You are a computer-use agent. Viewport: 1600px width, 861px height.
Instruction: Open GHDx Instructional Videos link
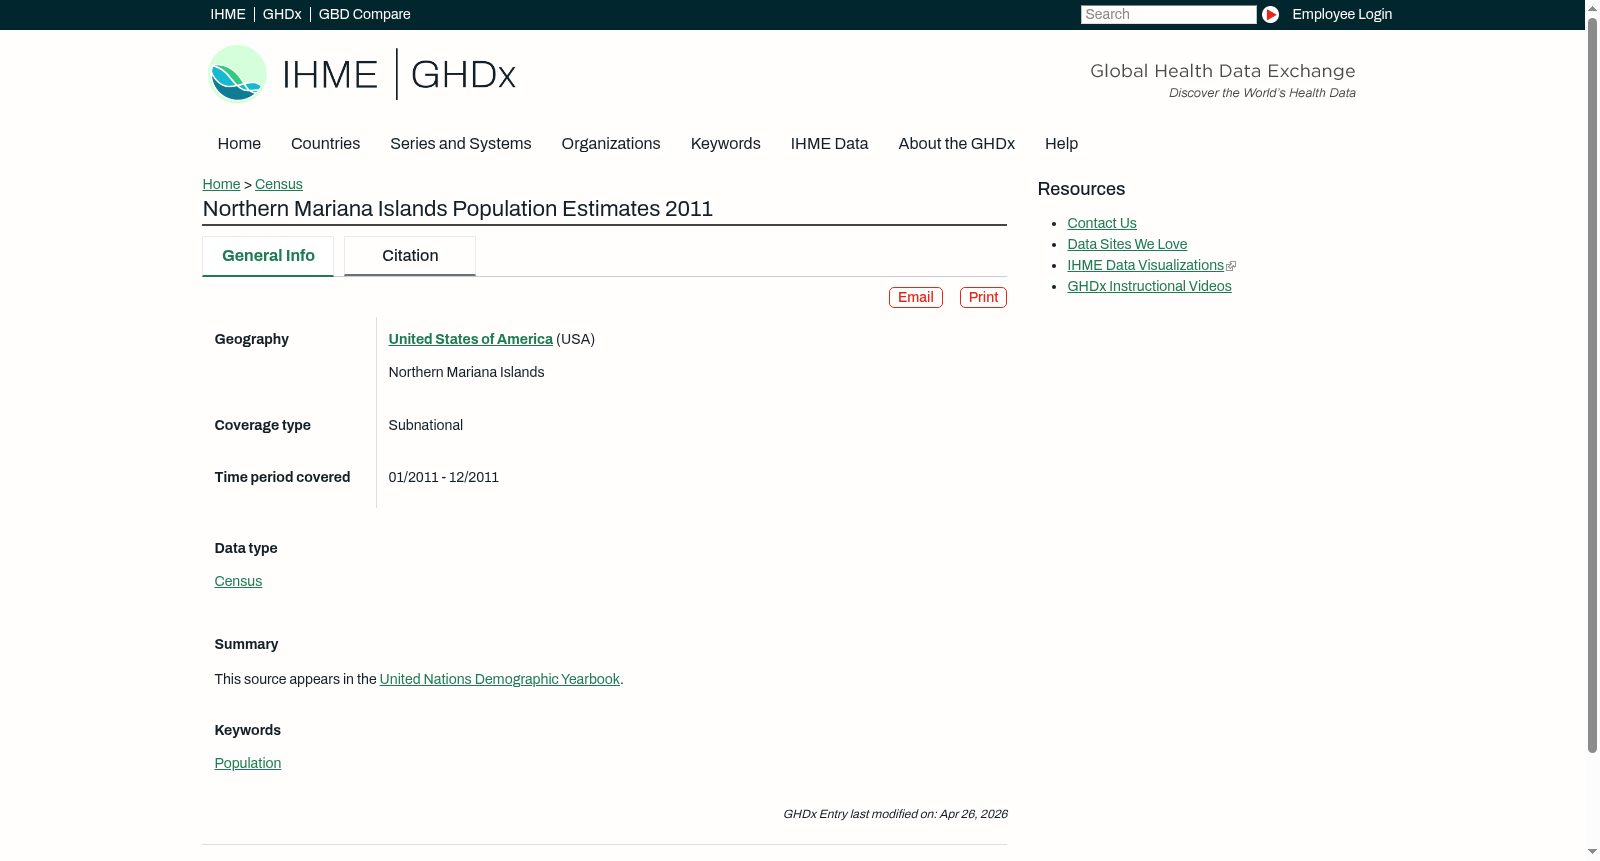coord(1150,286)
